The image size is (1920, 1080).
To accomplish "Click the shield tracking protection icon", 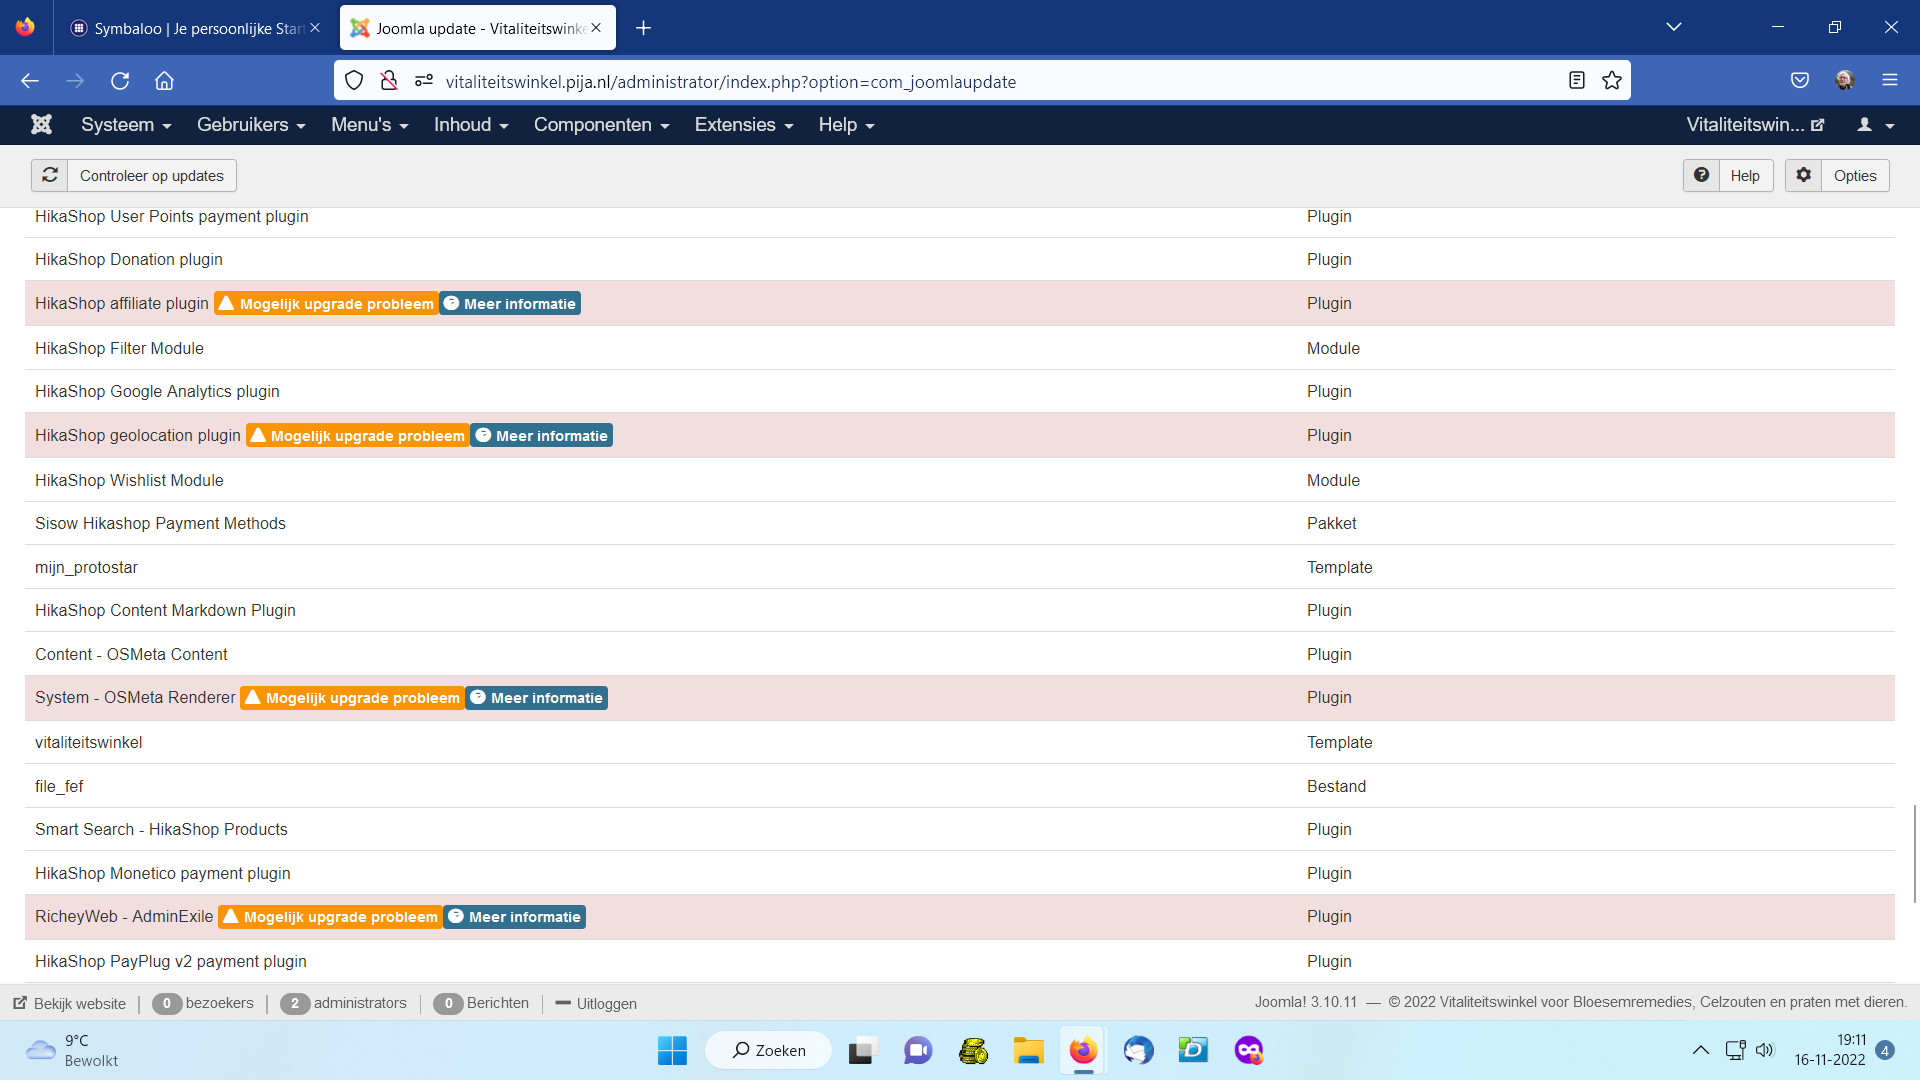I will pos(354,81).
